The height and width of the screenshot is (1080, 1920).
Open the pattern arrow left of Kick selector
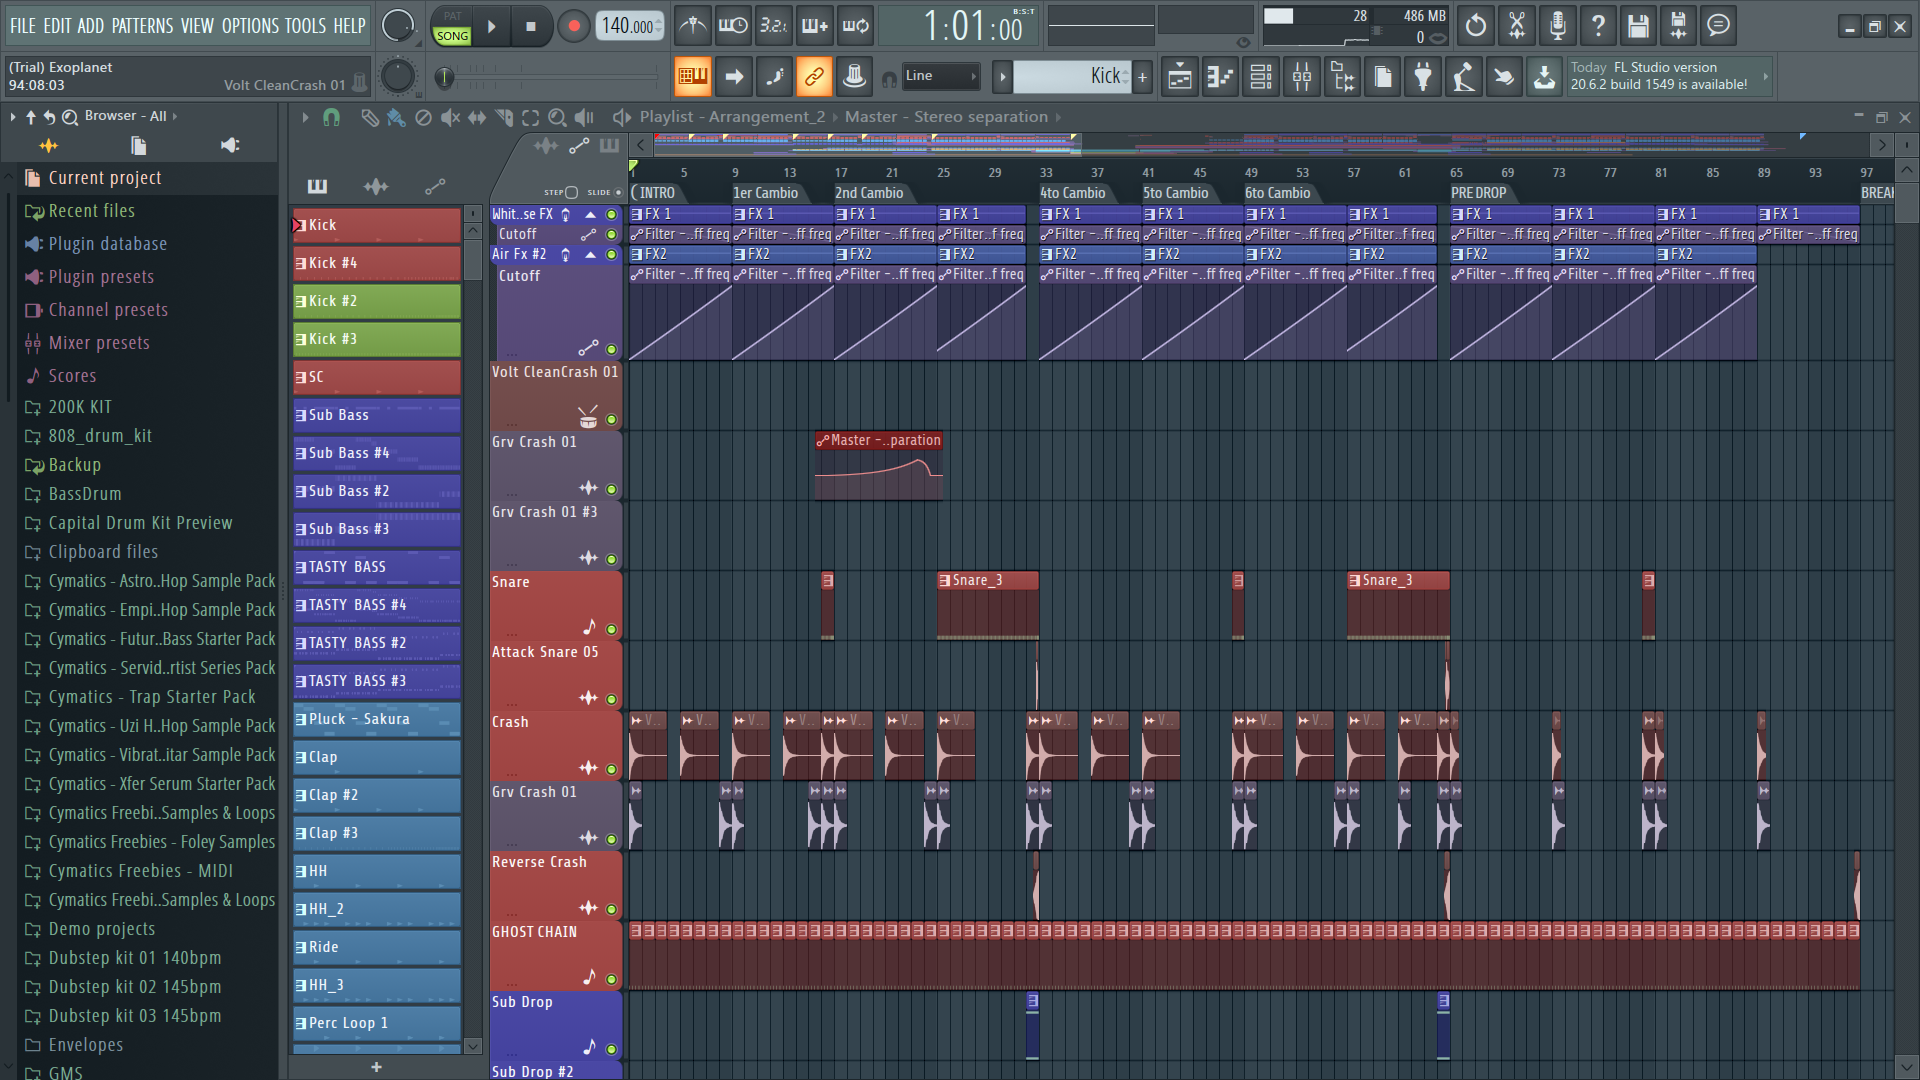(x=1002, y=76)
